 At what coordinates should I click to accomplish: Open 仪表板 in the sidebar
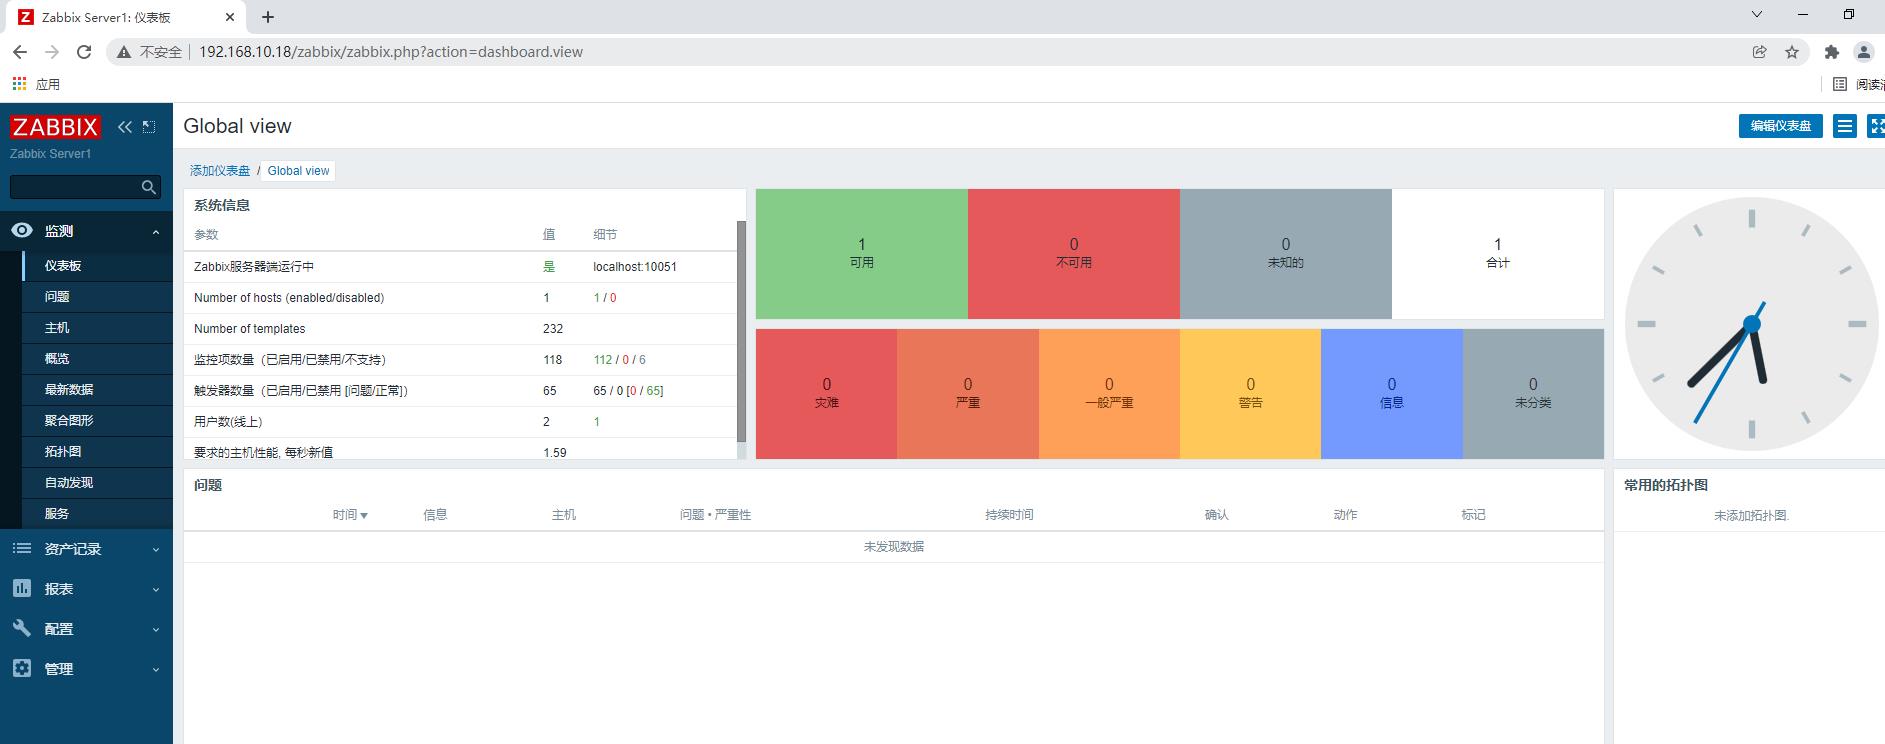tap(97, 266)
